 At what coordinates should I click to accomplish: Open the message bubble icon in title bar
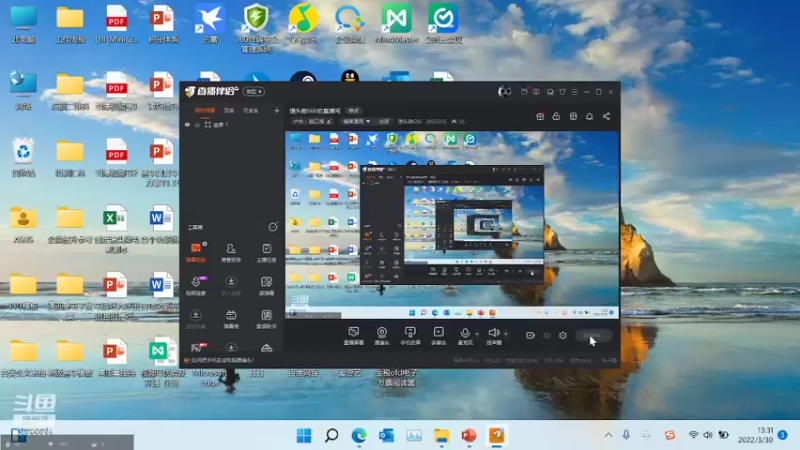pyautogui.click(x=536, y=92)
